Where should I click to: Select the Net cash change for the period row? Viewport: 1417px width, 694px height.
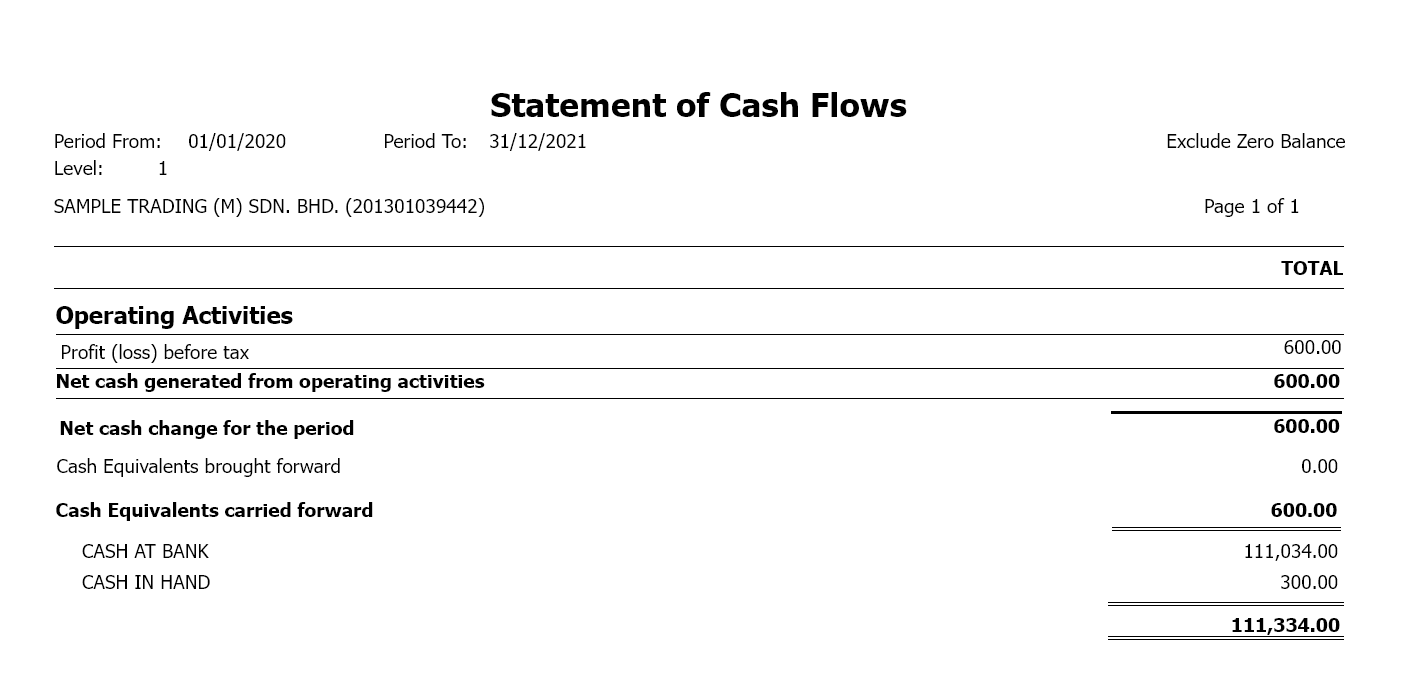coord(207,428)
